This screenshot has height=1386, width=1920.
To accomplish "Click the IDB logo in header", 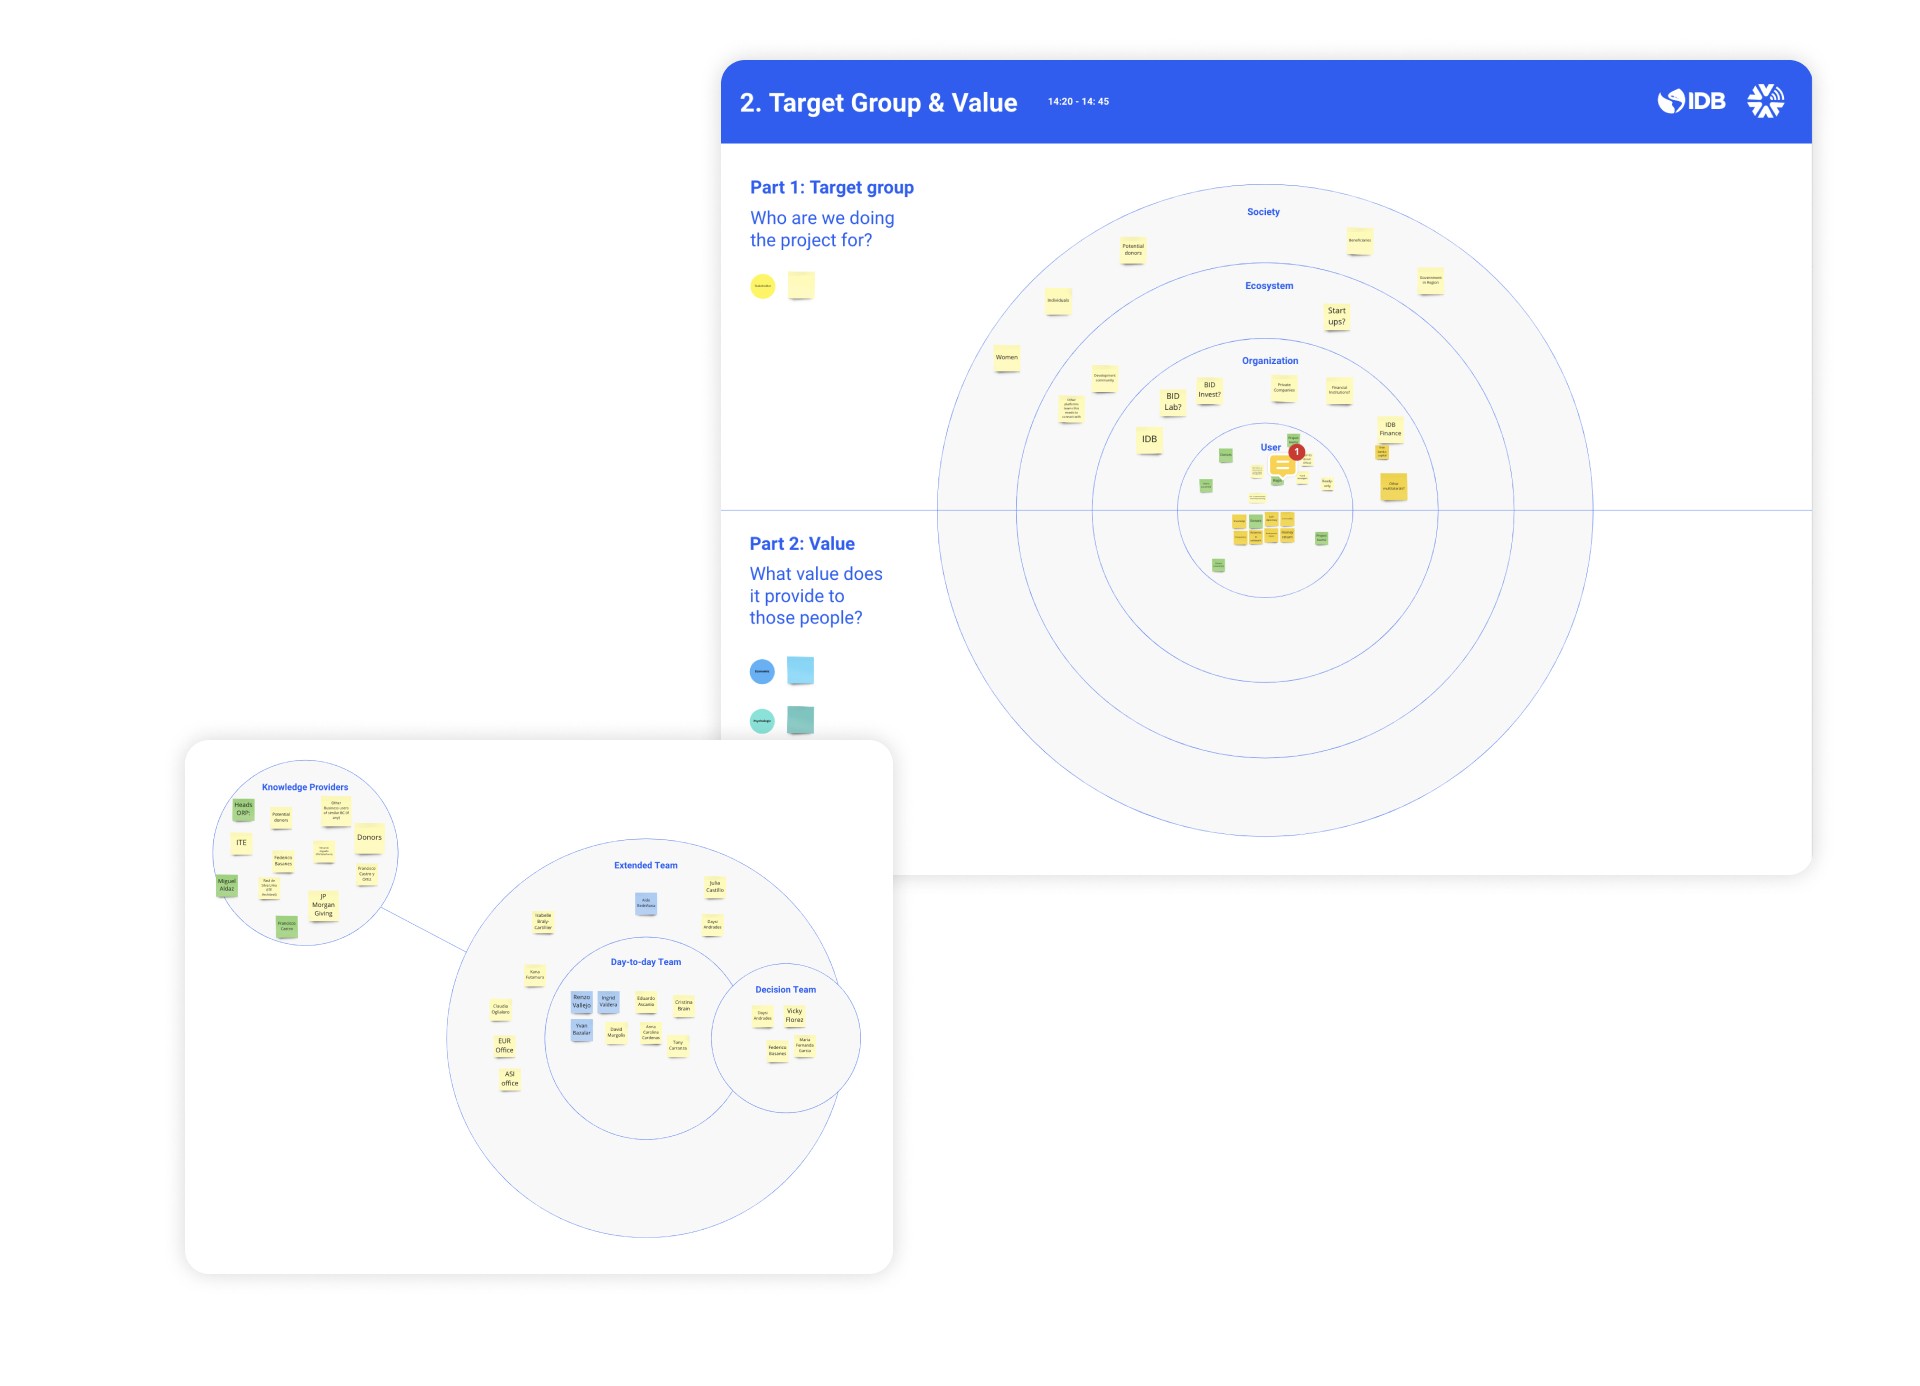I will pyautogui.click(x=1692, y=101).
